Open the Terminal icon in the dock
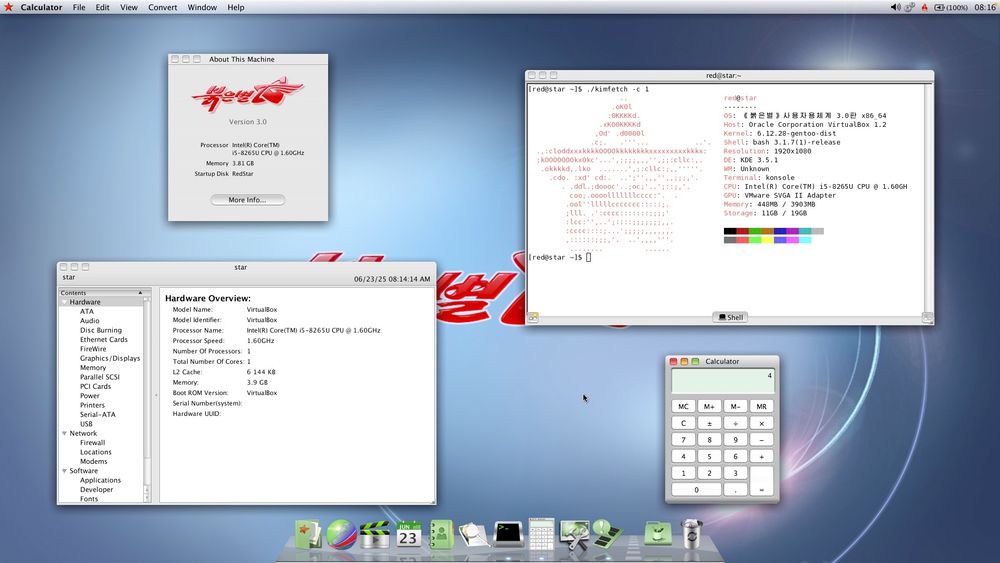Screen dimensions: 1000x563 pos(508,533)
